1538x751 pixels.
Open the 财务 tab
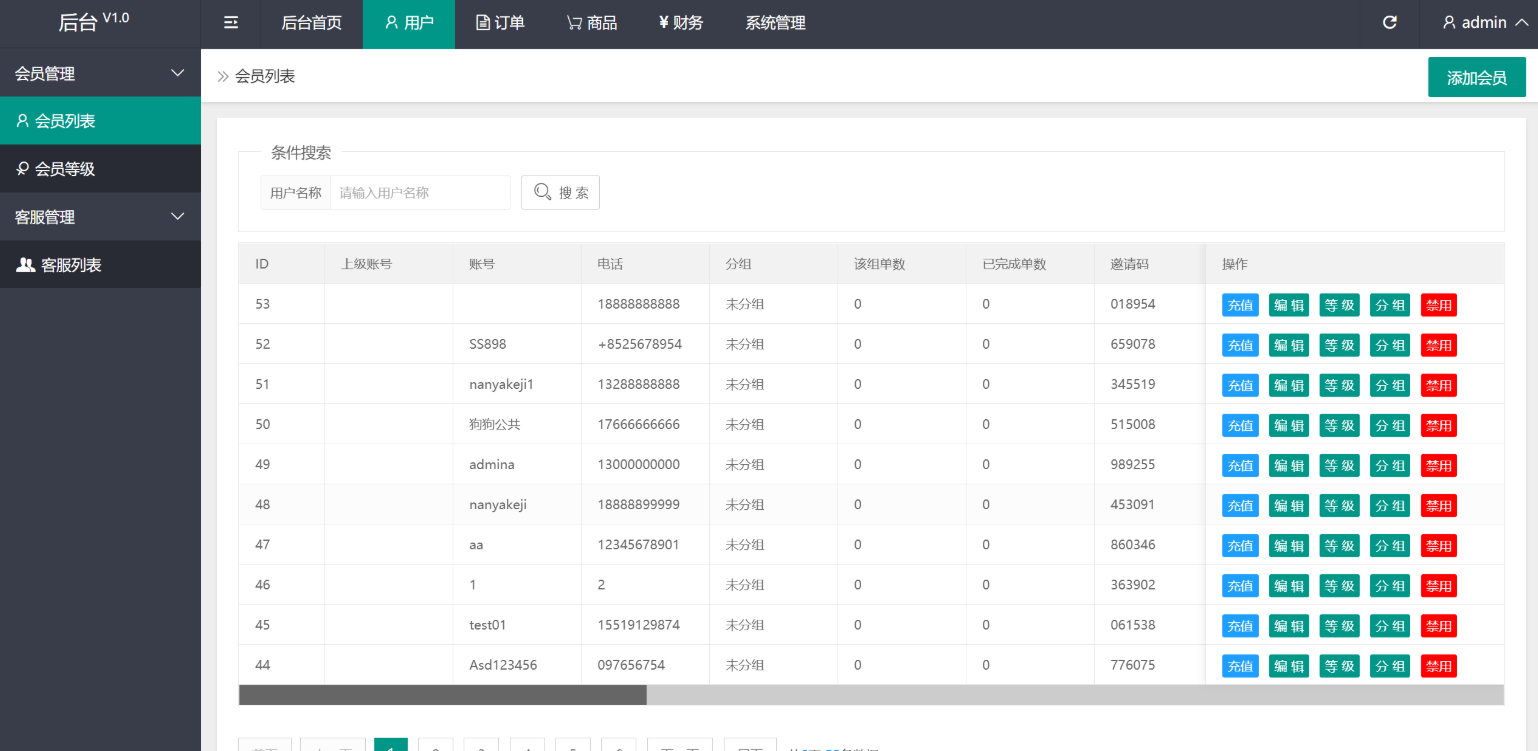[x=681, y=23]
